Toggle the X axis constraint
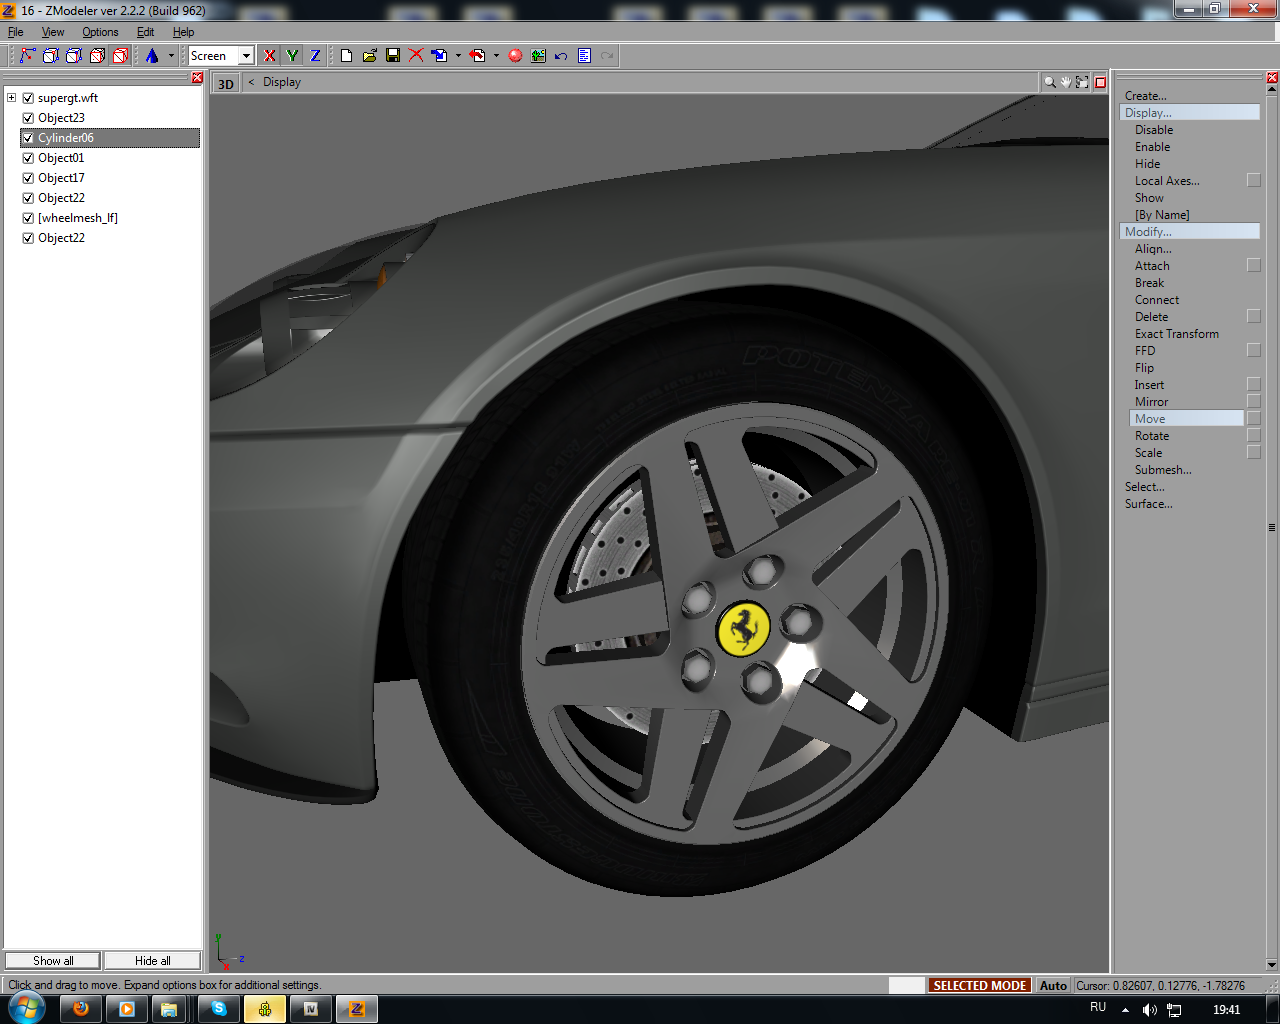 (x=269, y=56)
